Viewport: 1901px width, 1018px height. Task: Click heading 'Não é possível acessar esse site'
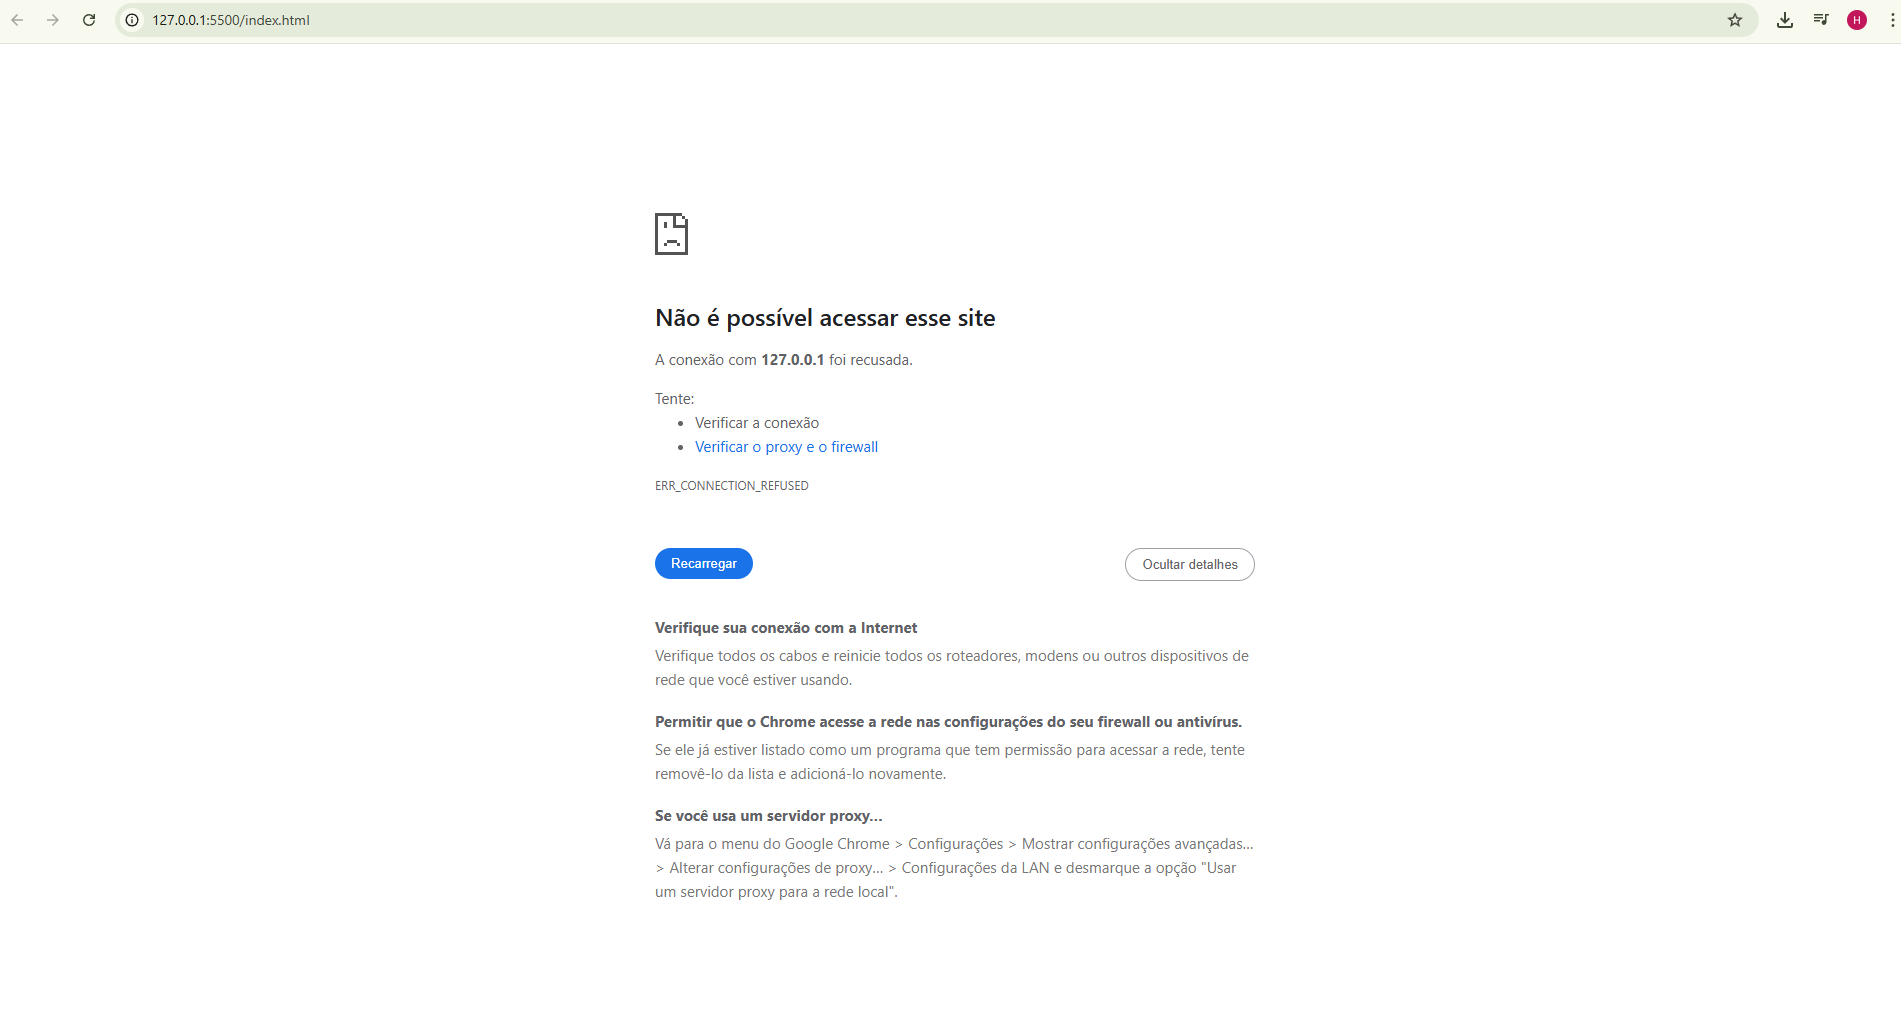(825, 318)
